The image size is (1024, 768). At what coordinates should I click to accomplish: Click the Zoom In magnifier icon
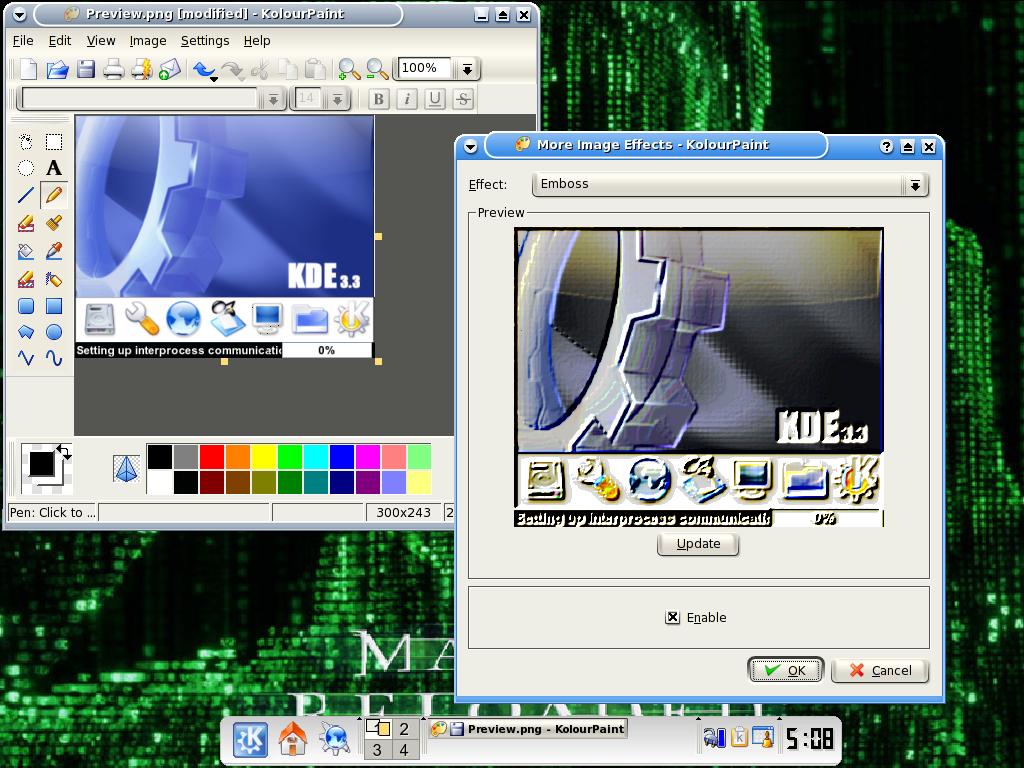pos(349,69)
